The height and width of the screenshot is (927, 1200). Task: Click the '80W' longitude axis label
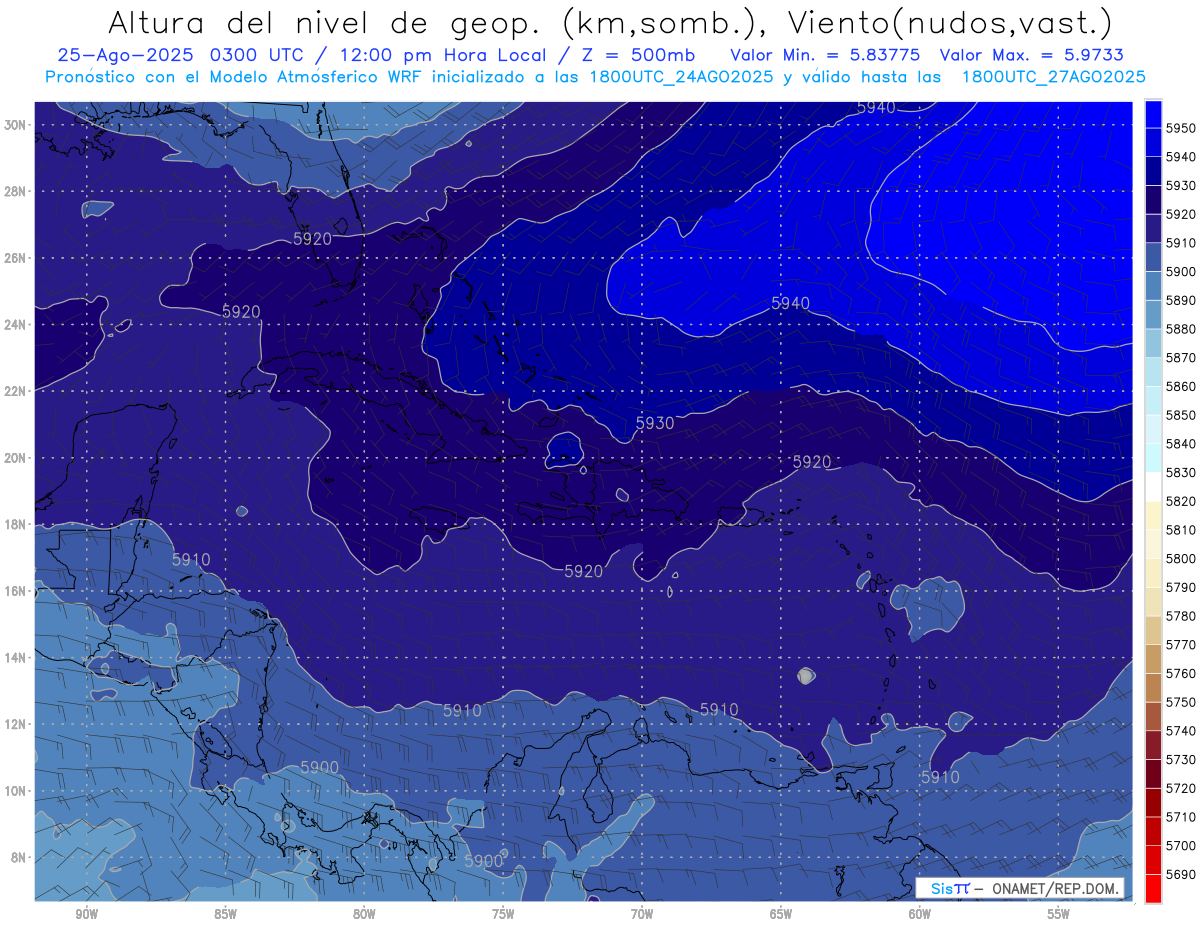tap(364, 914)
